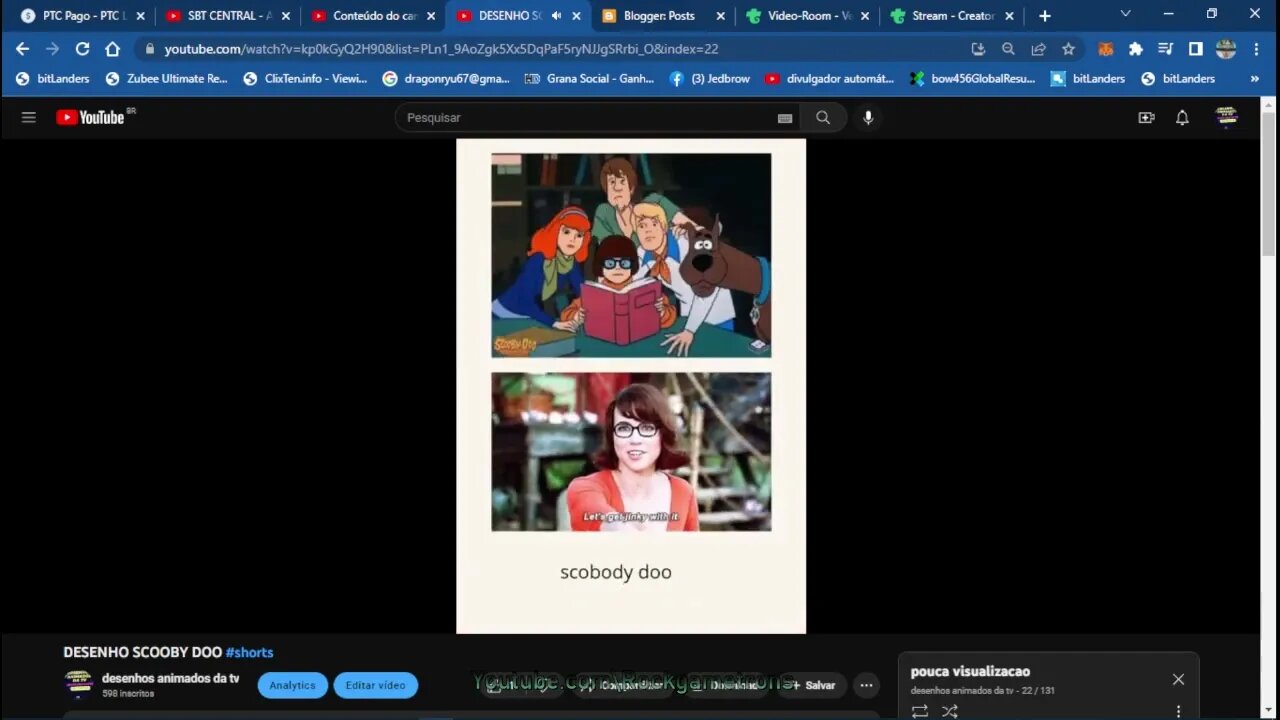Open the ClixTen.info bookmark
Image resolution: width=1280 pixels, height=720 pixels.
tap(305, 78)
